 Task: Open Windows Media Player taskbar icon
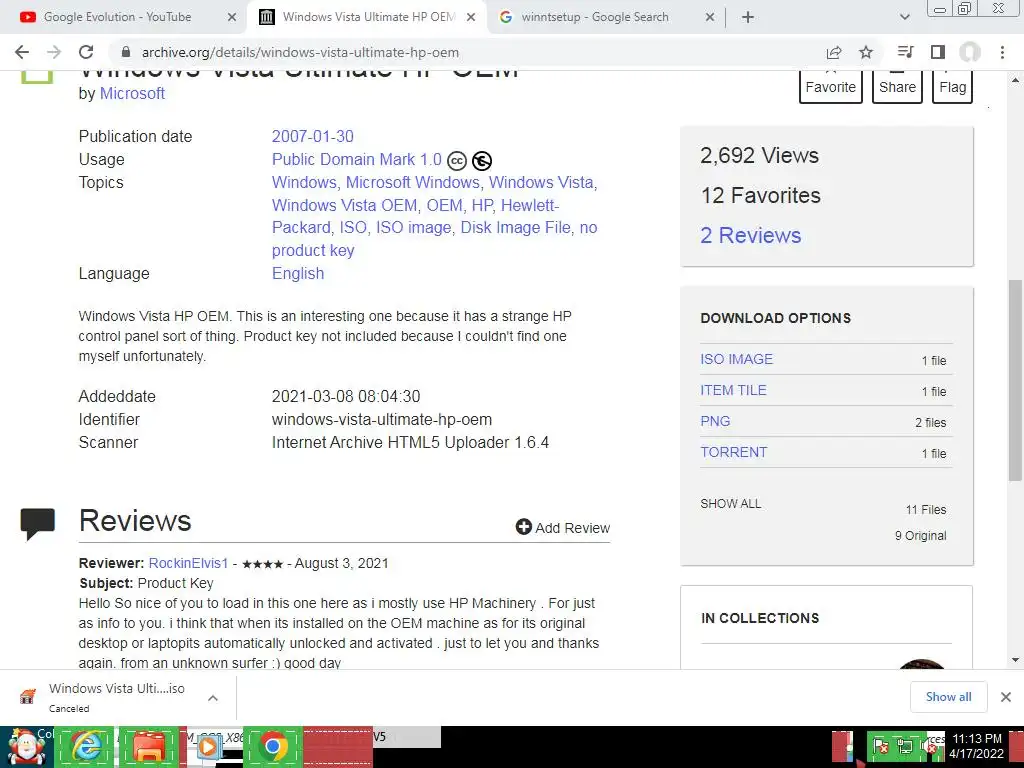coord(208,747)
